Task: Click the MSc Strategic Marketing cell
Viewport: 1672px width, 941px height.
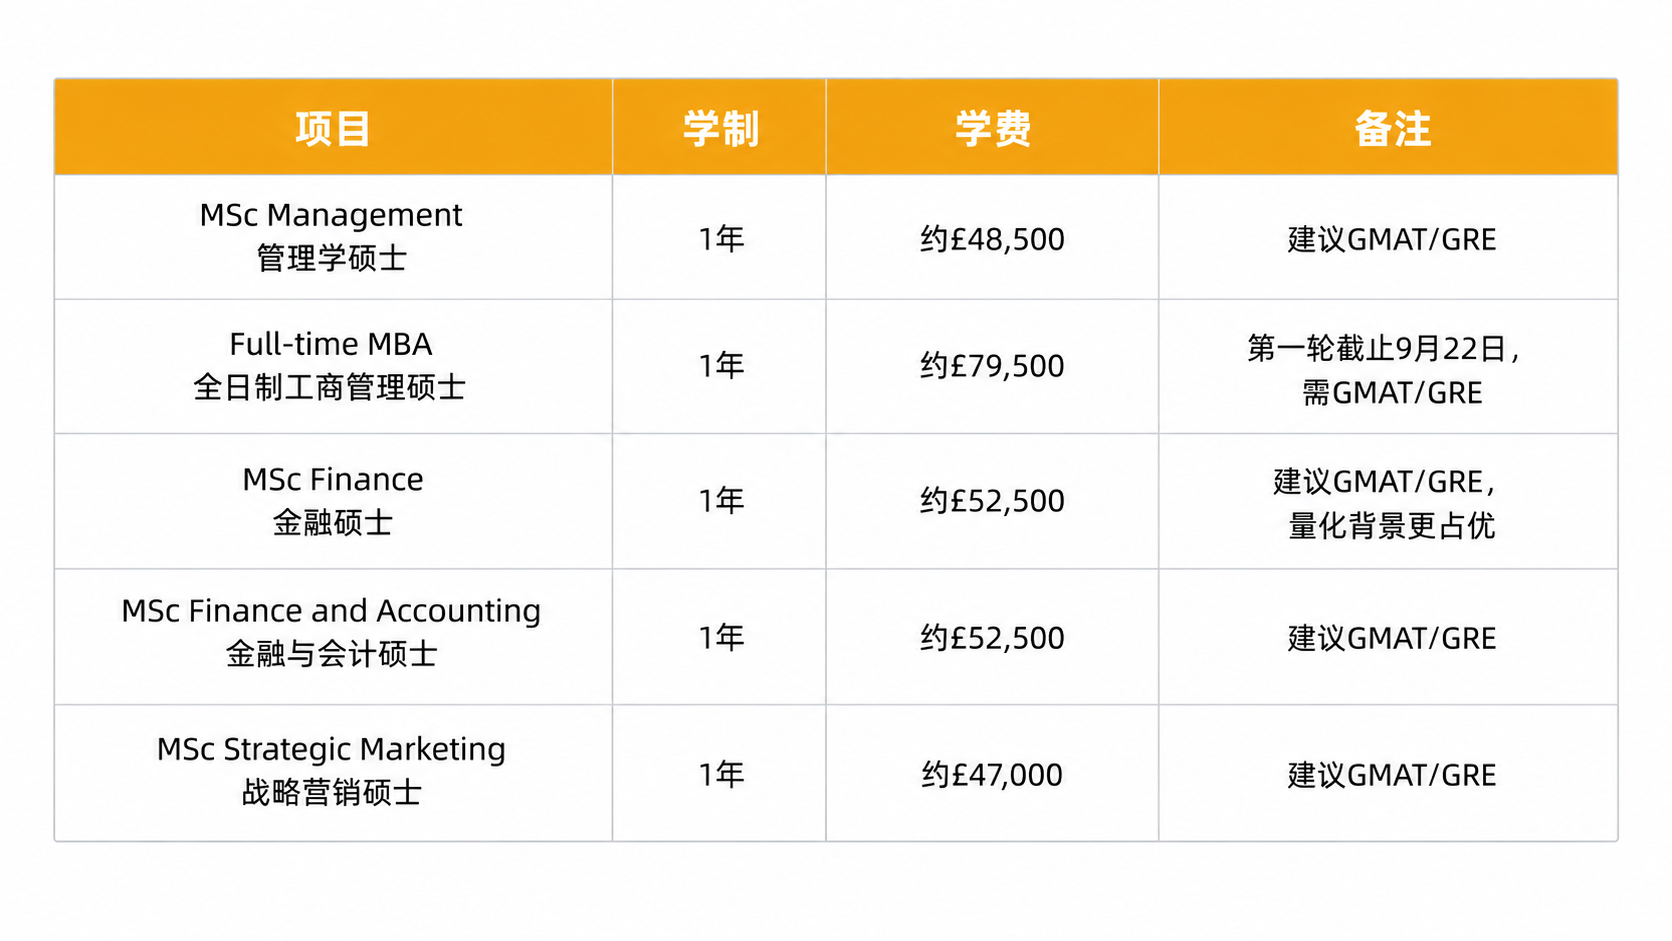Action: coord(333,773)
